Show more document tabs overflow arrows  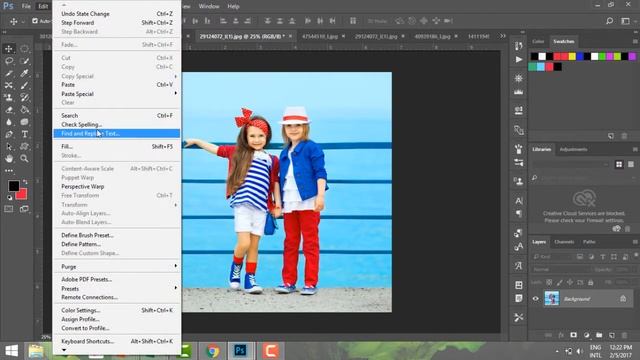click(502, 36)
